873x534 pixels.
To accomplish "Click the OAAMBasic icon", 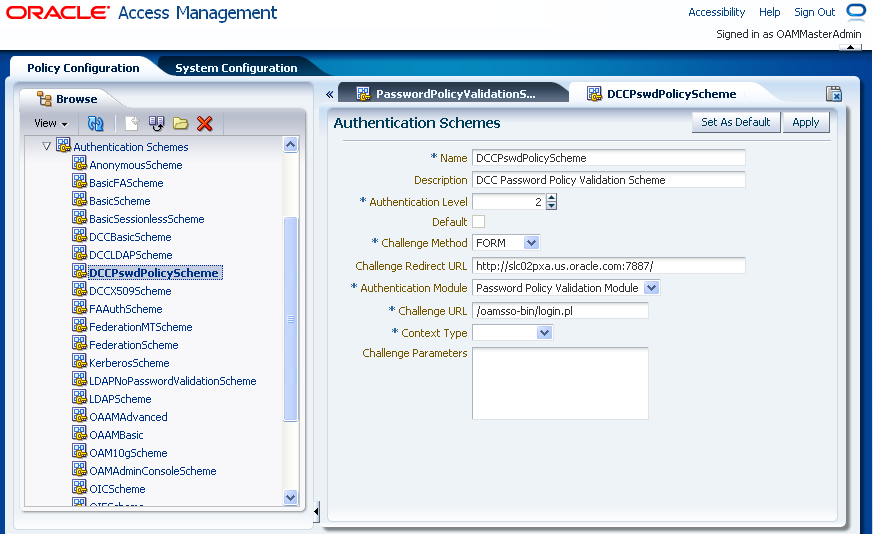I will pos(79,433).
